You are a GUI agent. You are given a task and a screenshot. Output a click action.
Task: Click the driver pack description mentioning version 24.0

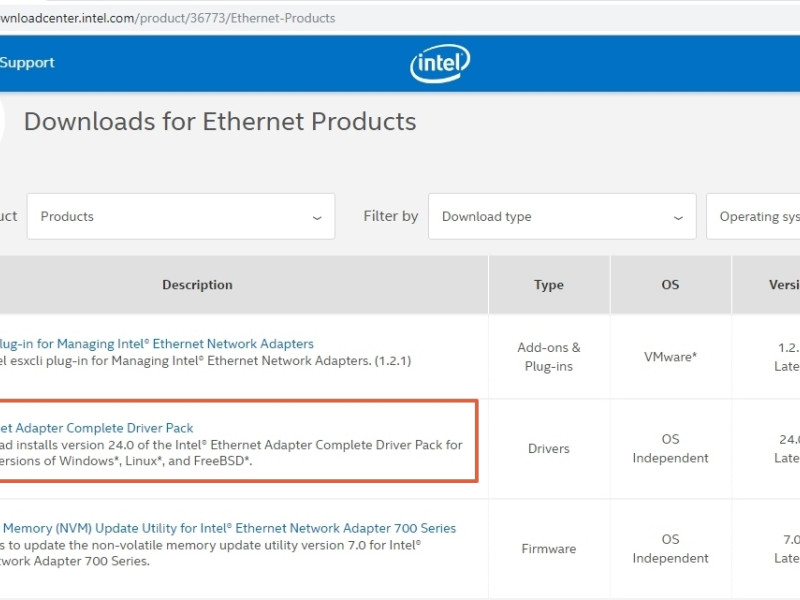231,453
